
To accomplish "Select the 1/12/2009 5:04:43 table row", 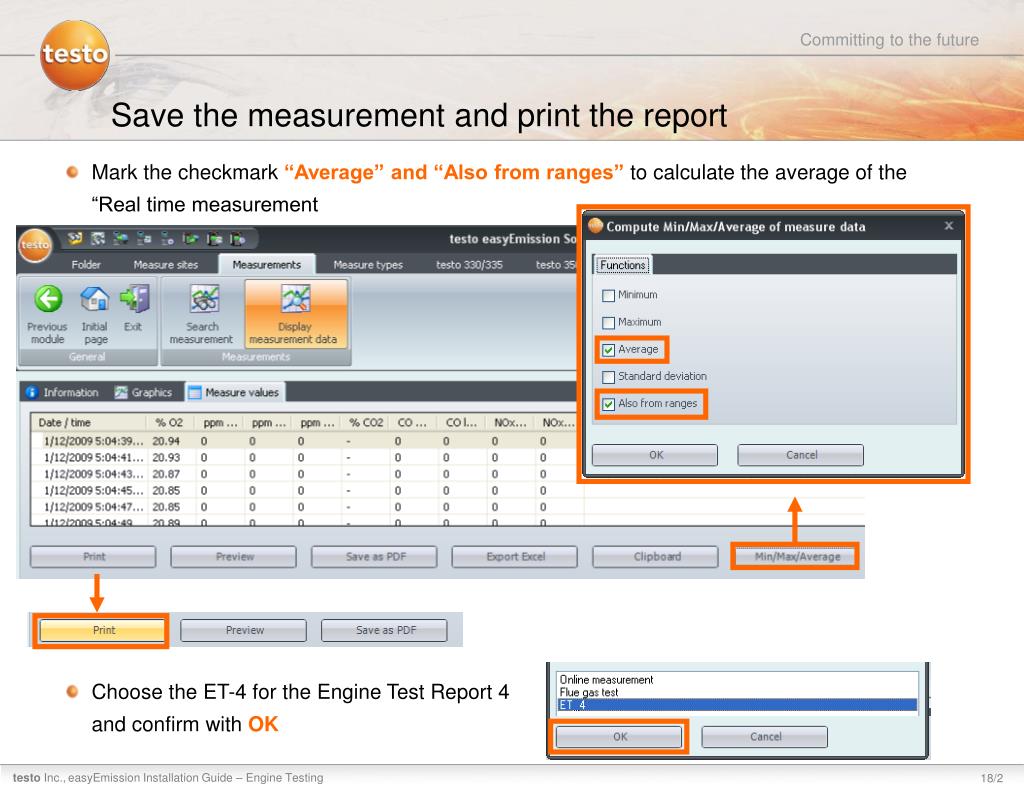I will coord(307,474).
